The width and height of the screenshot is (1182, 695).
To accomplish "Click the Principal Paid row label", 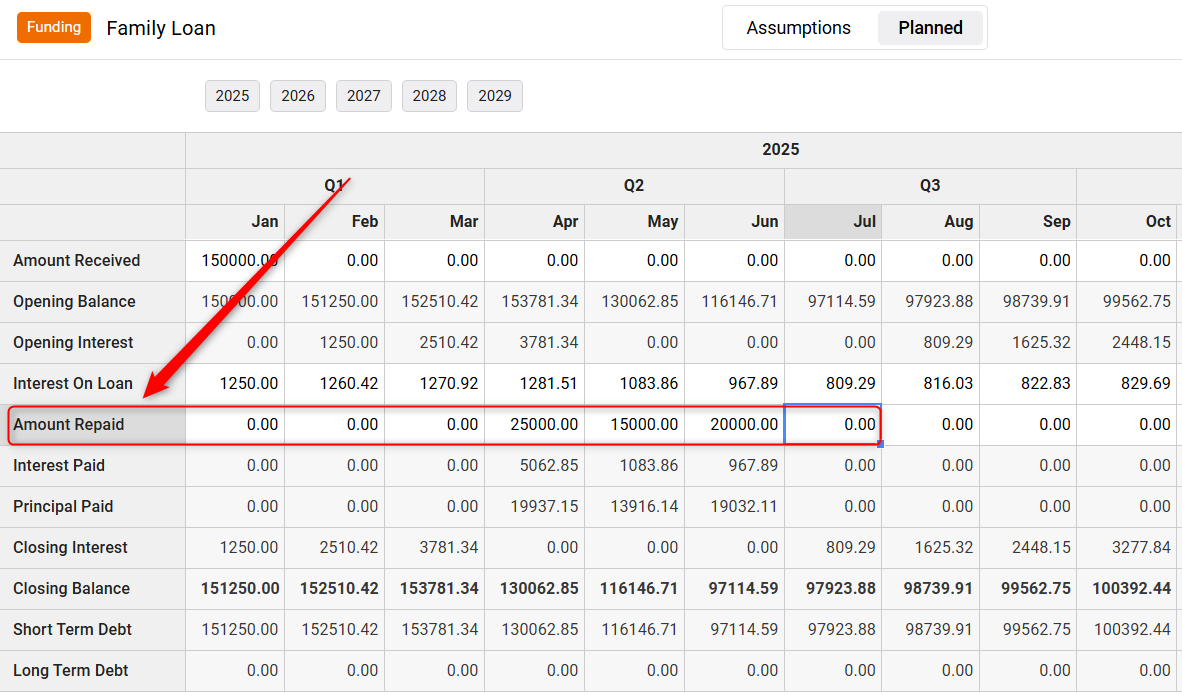I will click(x=63, y=507).
